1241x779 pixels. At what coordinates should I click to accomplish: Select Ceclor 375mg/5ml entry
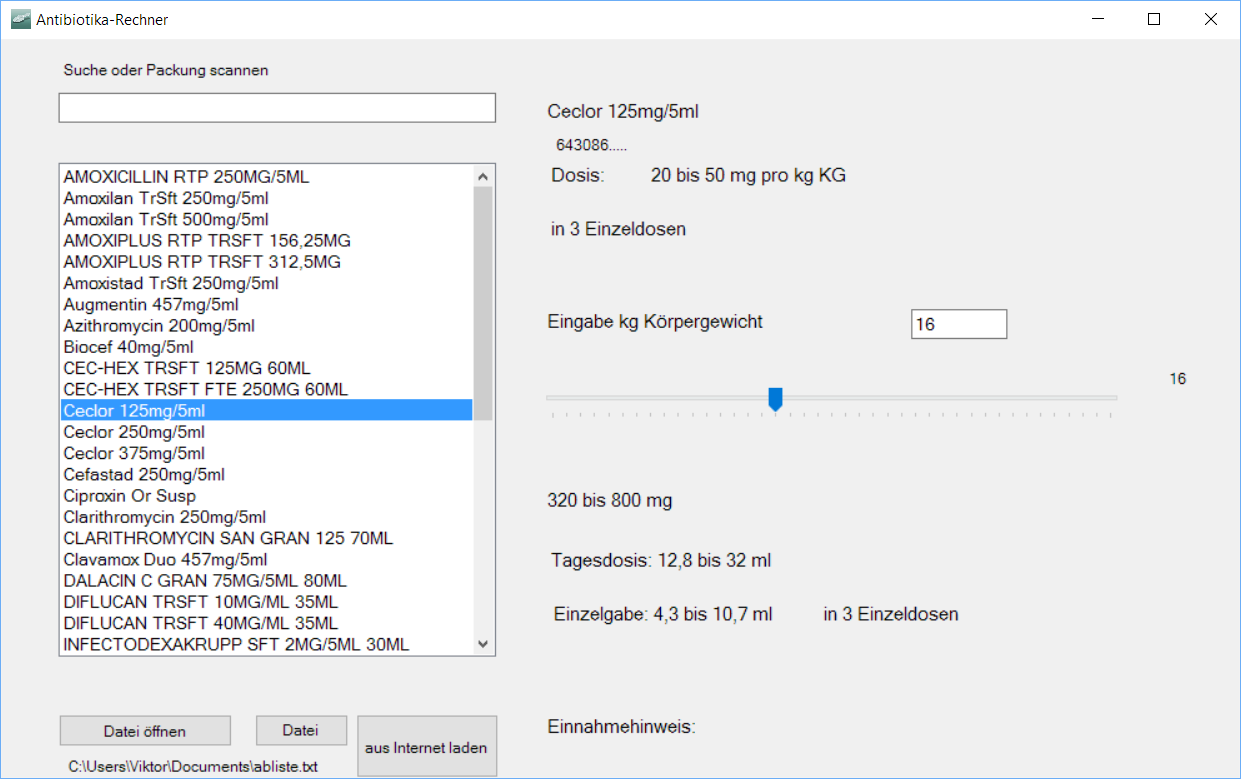[x=266, y=453]
